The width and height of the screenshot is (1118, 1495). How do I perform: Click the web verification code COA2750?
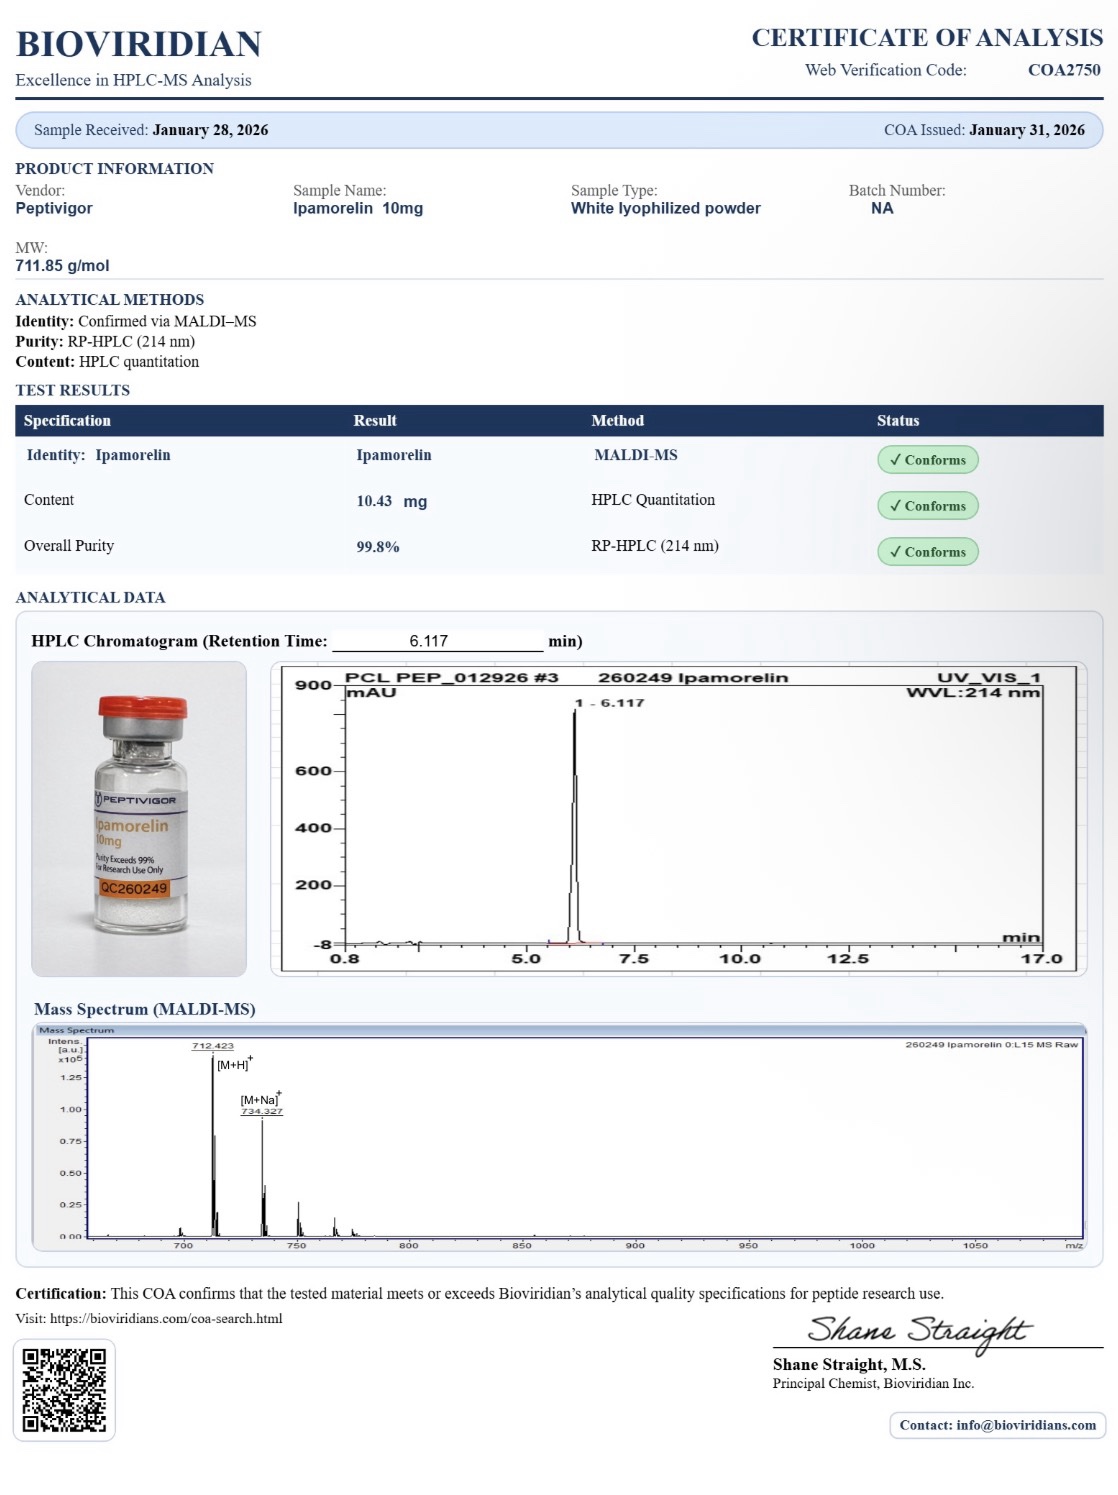[x=1064, y=70]
